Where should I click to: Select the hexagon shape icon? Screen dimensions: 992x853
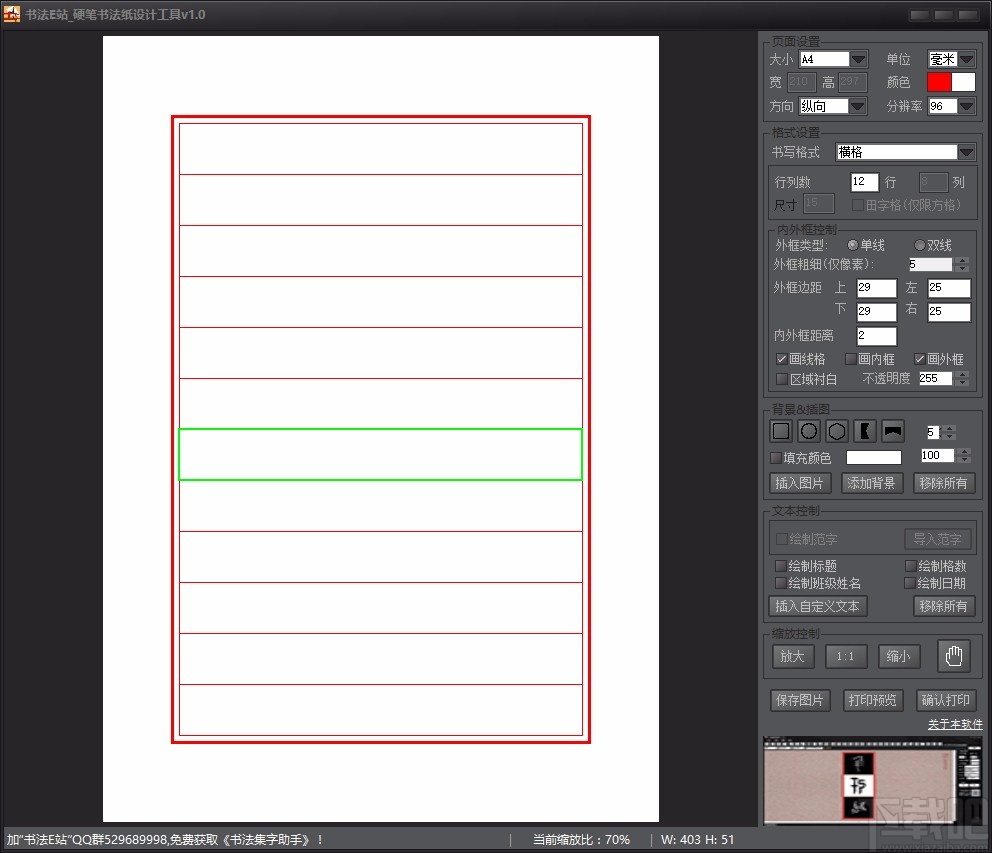(836, 432)
